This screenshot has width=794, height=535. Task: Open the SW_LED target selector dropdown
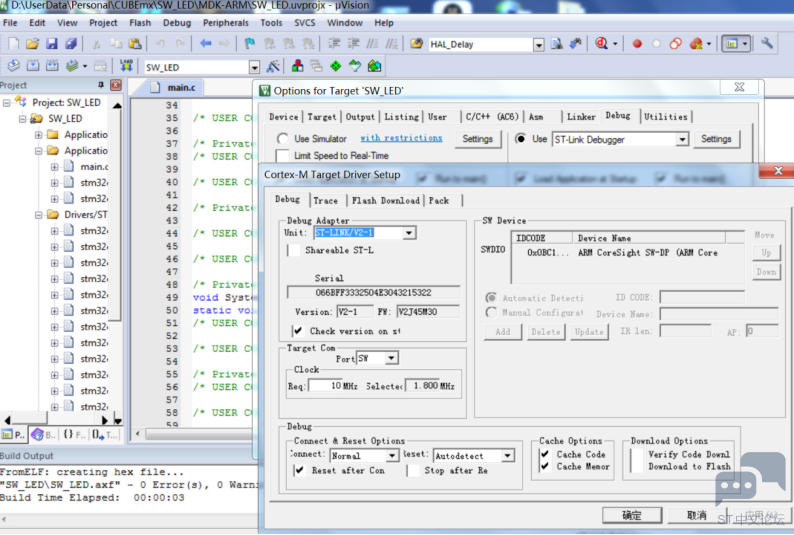(x=254, y=67)
